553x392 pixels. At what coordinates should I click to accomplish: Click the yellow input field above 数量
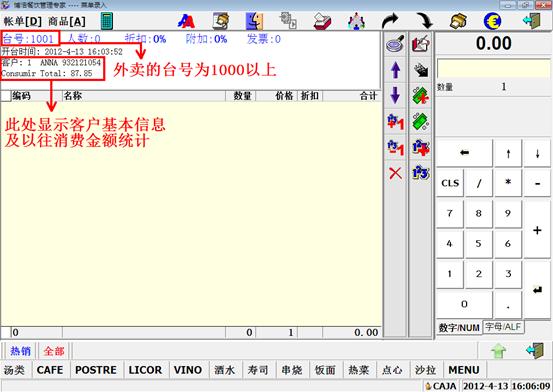pos(493,68)
